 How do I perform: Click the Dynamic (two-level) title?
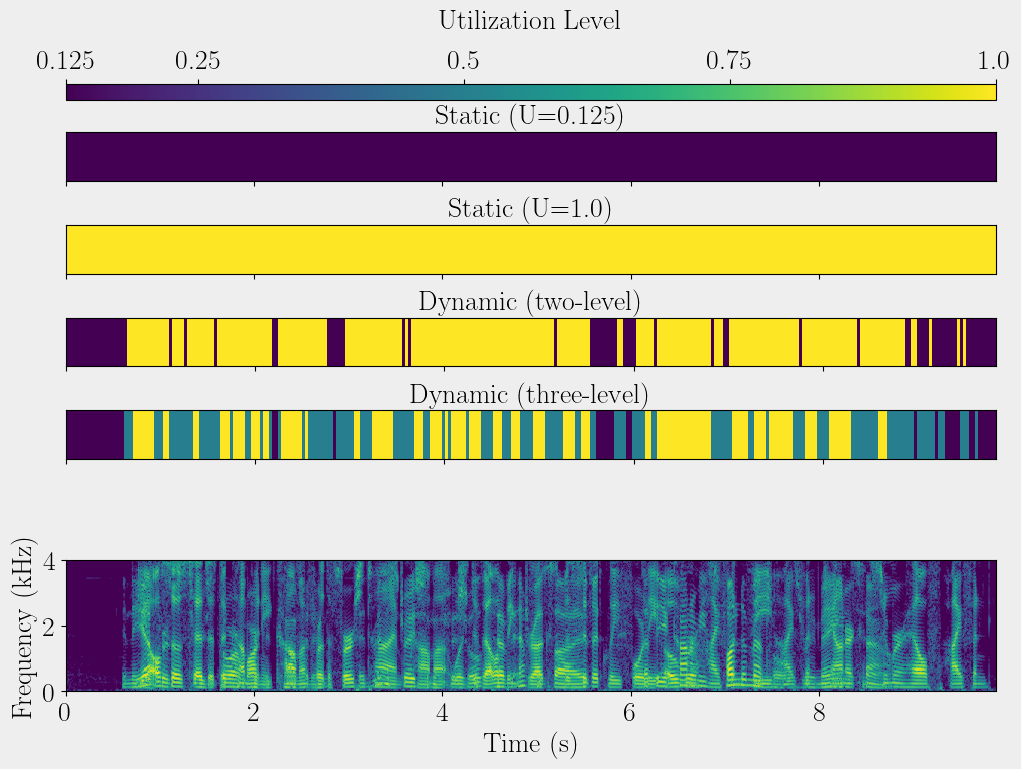[x=529, y=302]
